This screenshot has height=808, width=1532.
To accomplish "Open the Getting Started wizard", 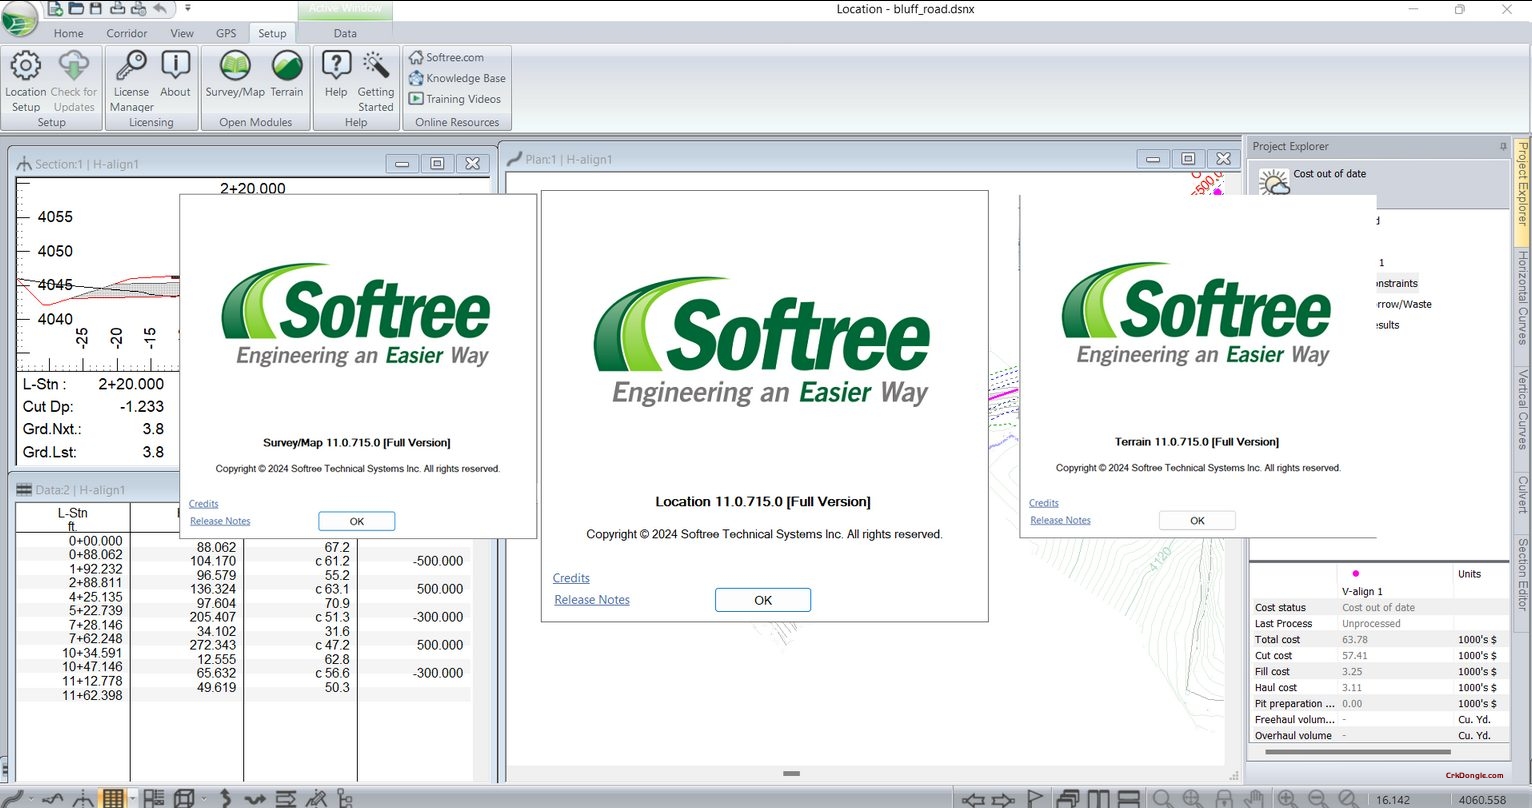I will 376,81.
